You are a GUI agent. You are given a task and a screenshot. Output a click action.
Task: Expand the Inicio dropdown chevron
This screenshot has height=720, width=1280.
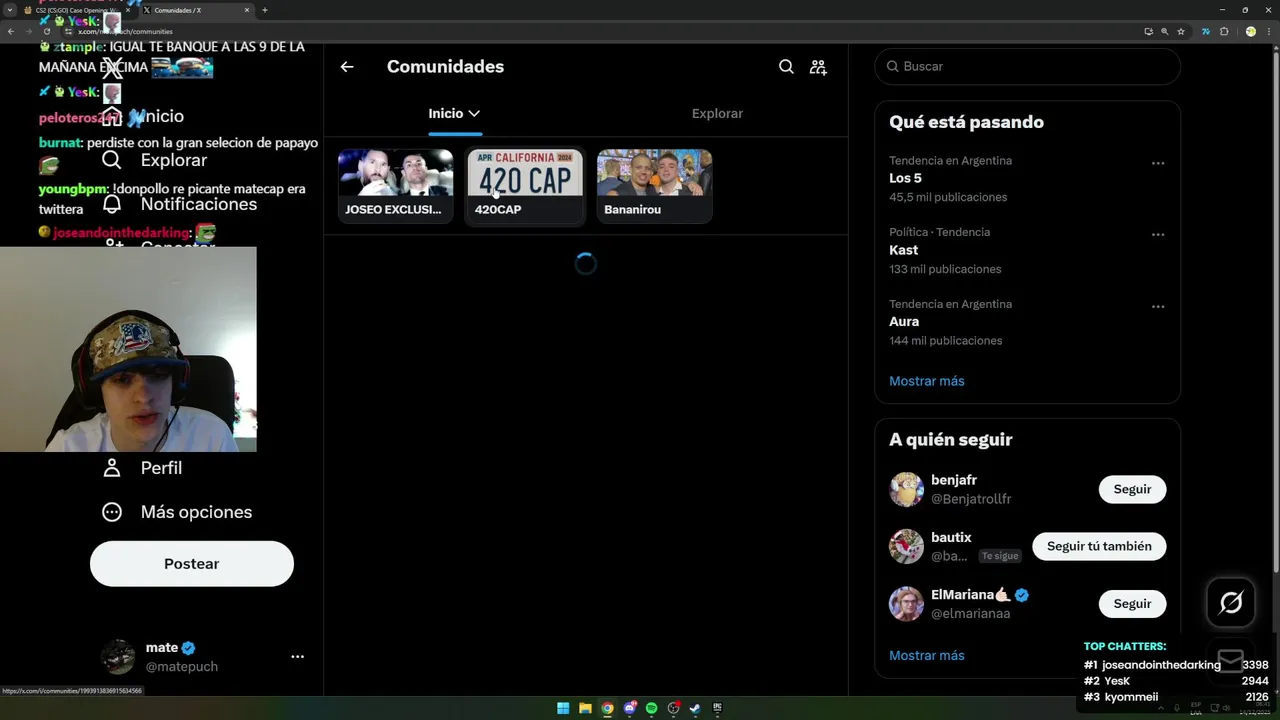[x=474, y=114]
